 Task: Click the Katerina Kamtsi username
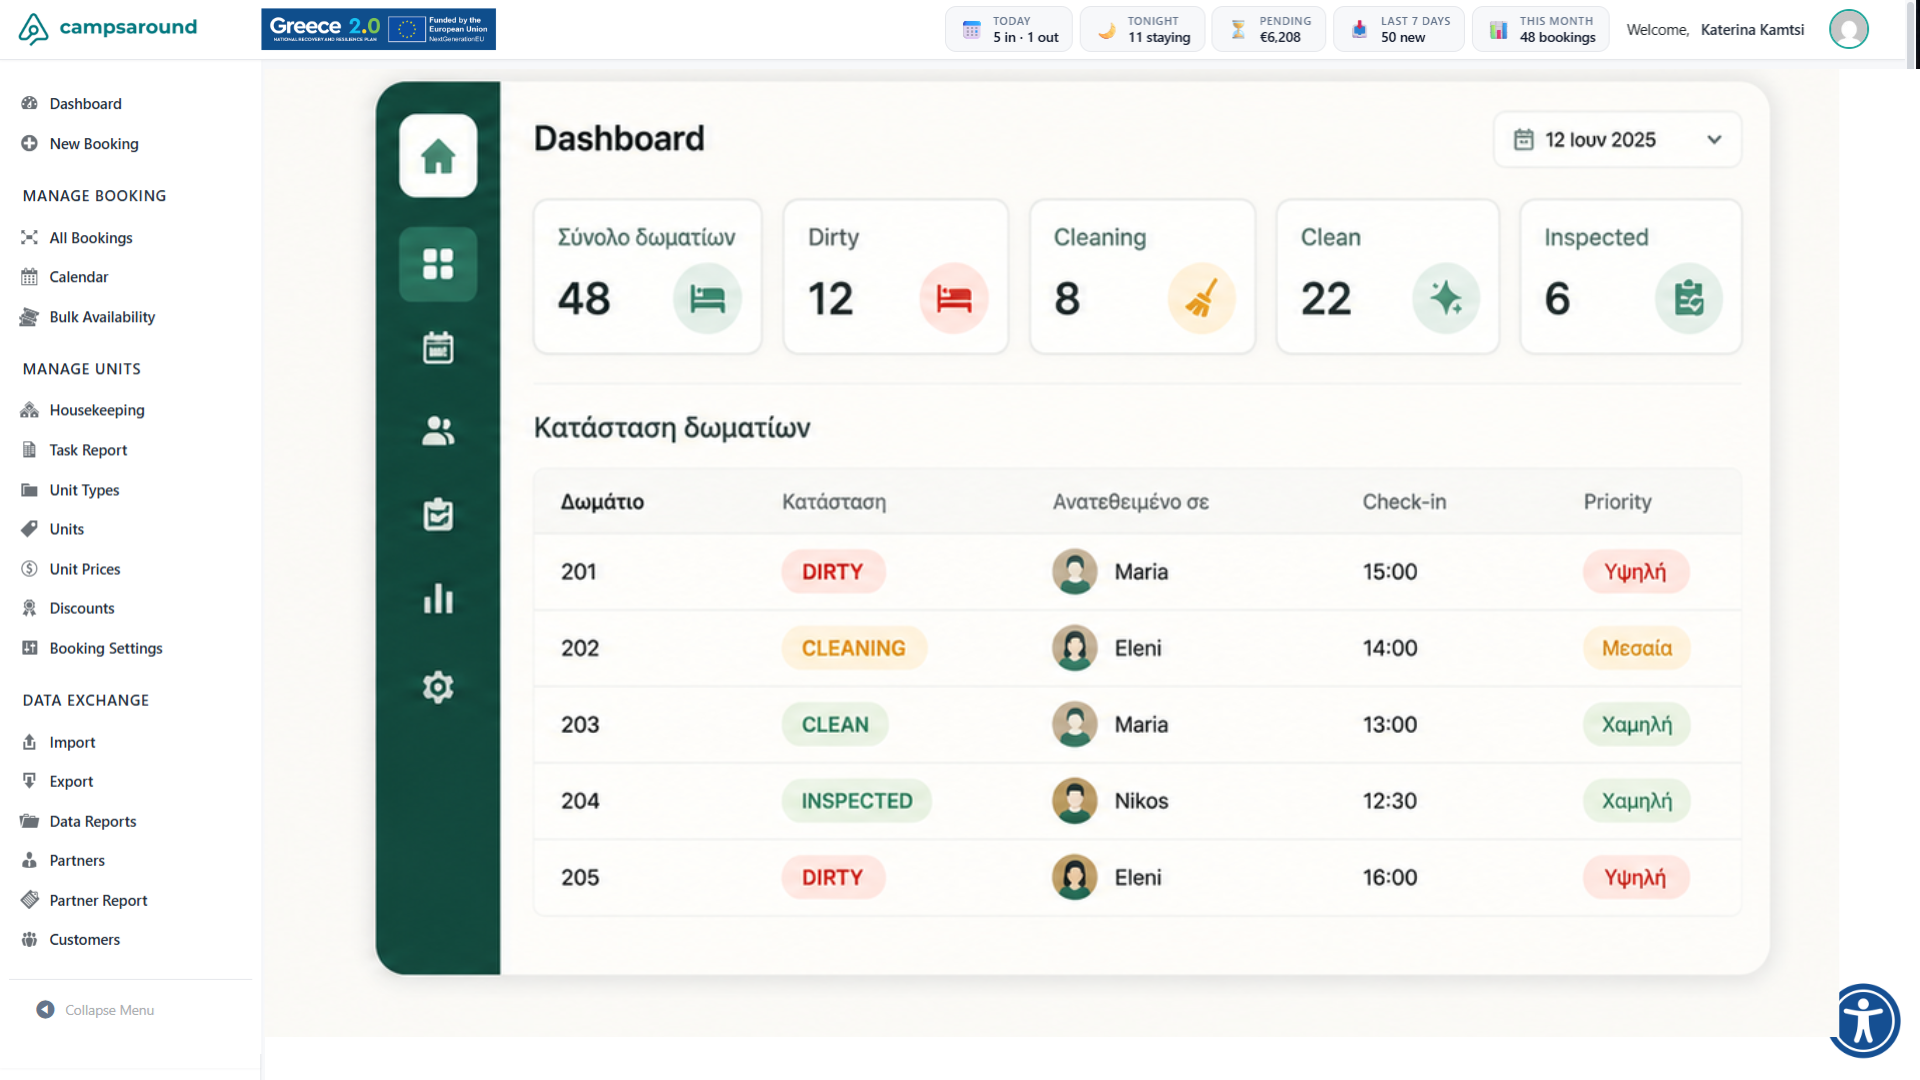(x=1752, y=30)
